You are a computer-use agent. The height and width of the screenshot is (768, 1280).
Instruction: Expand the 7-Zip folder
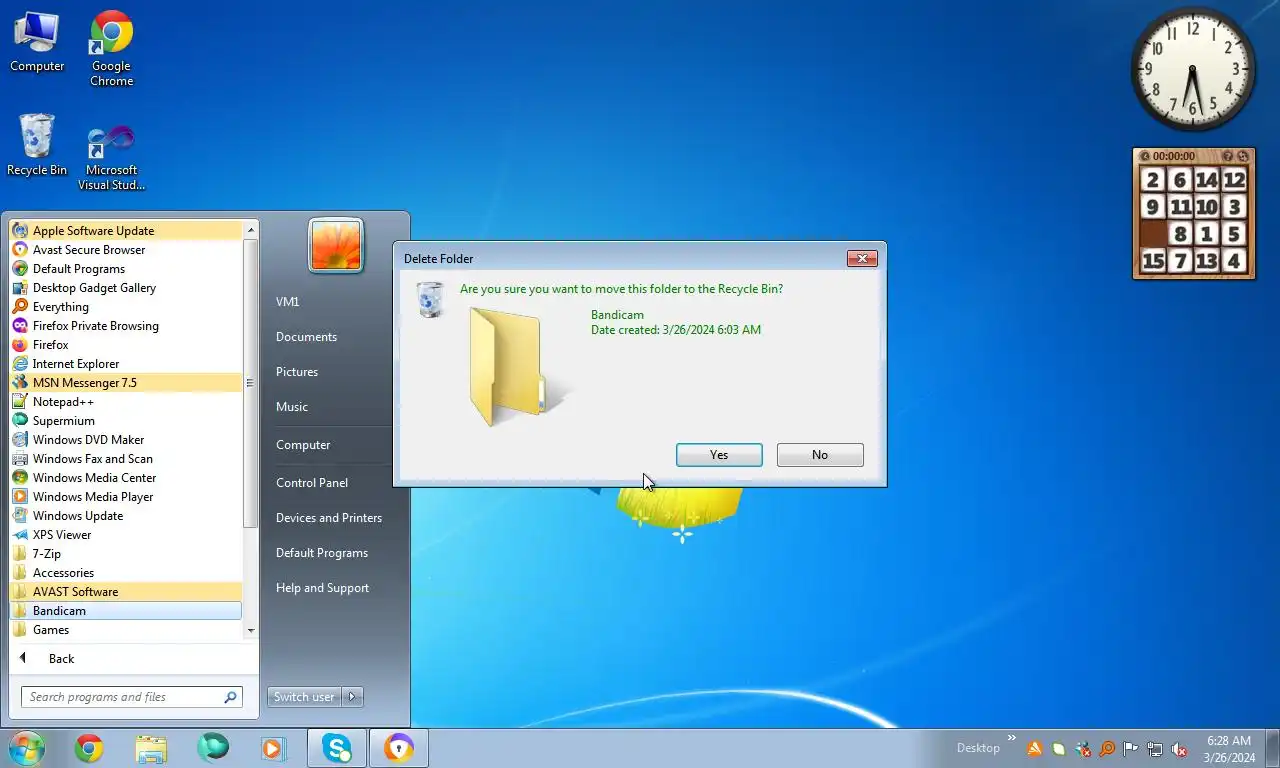click(126, 554)
